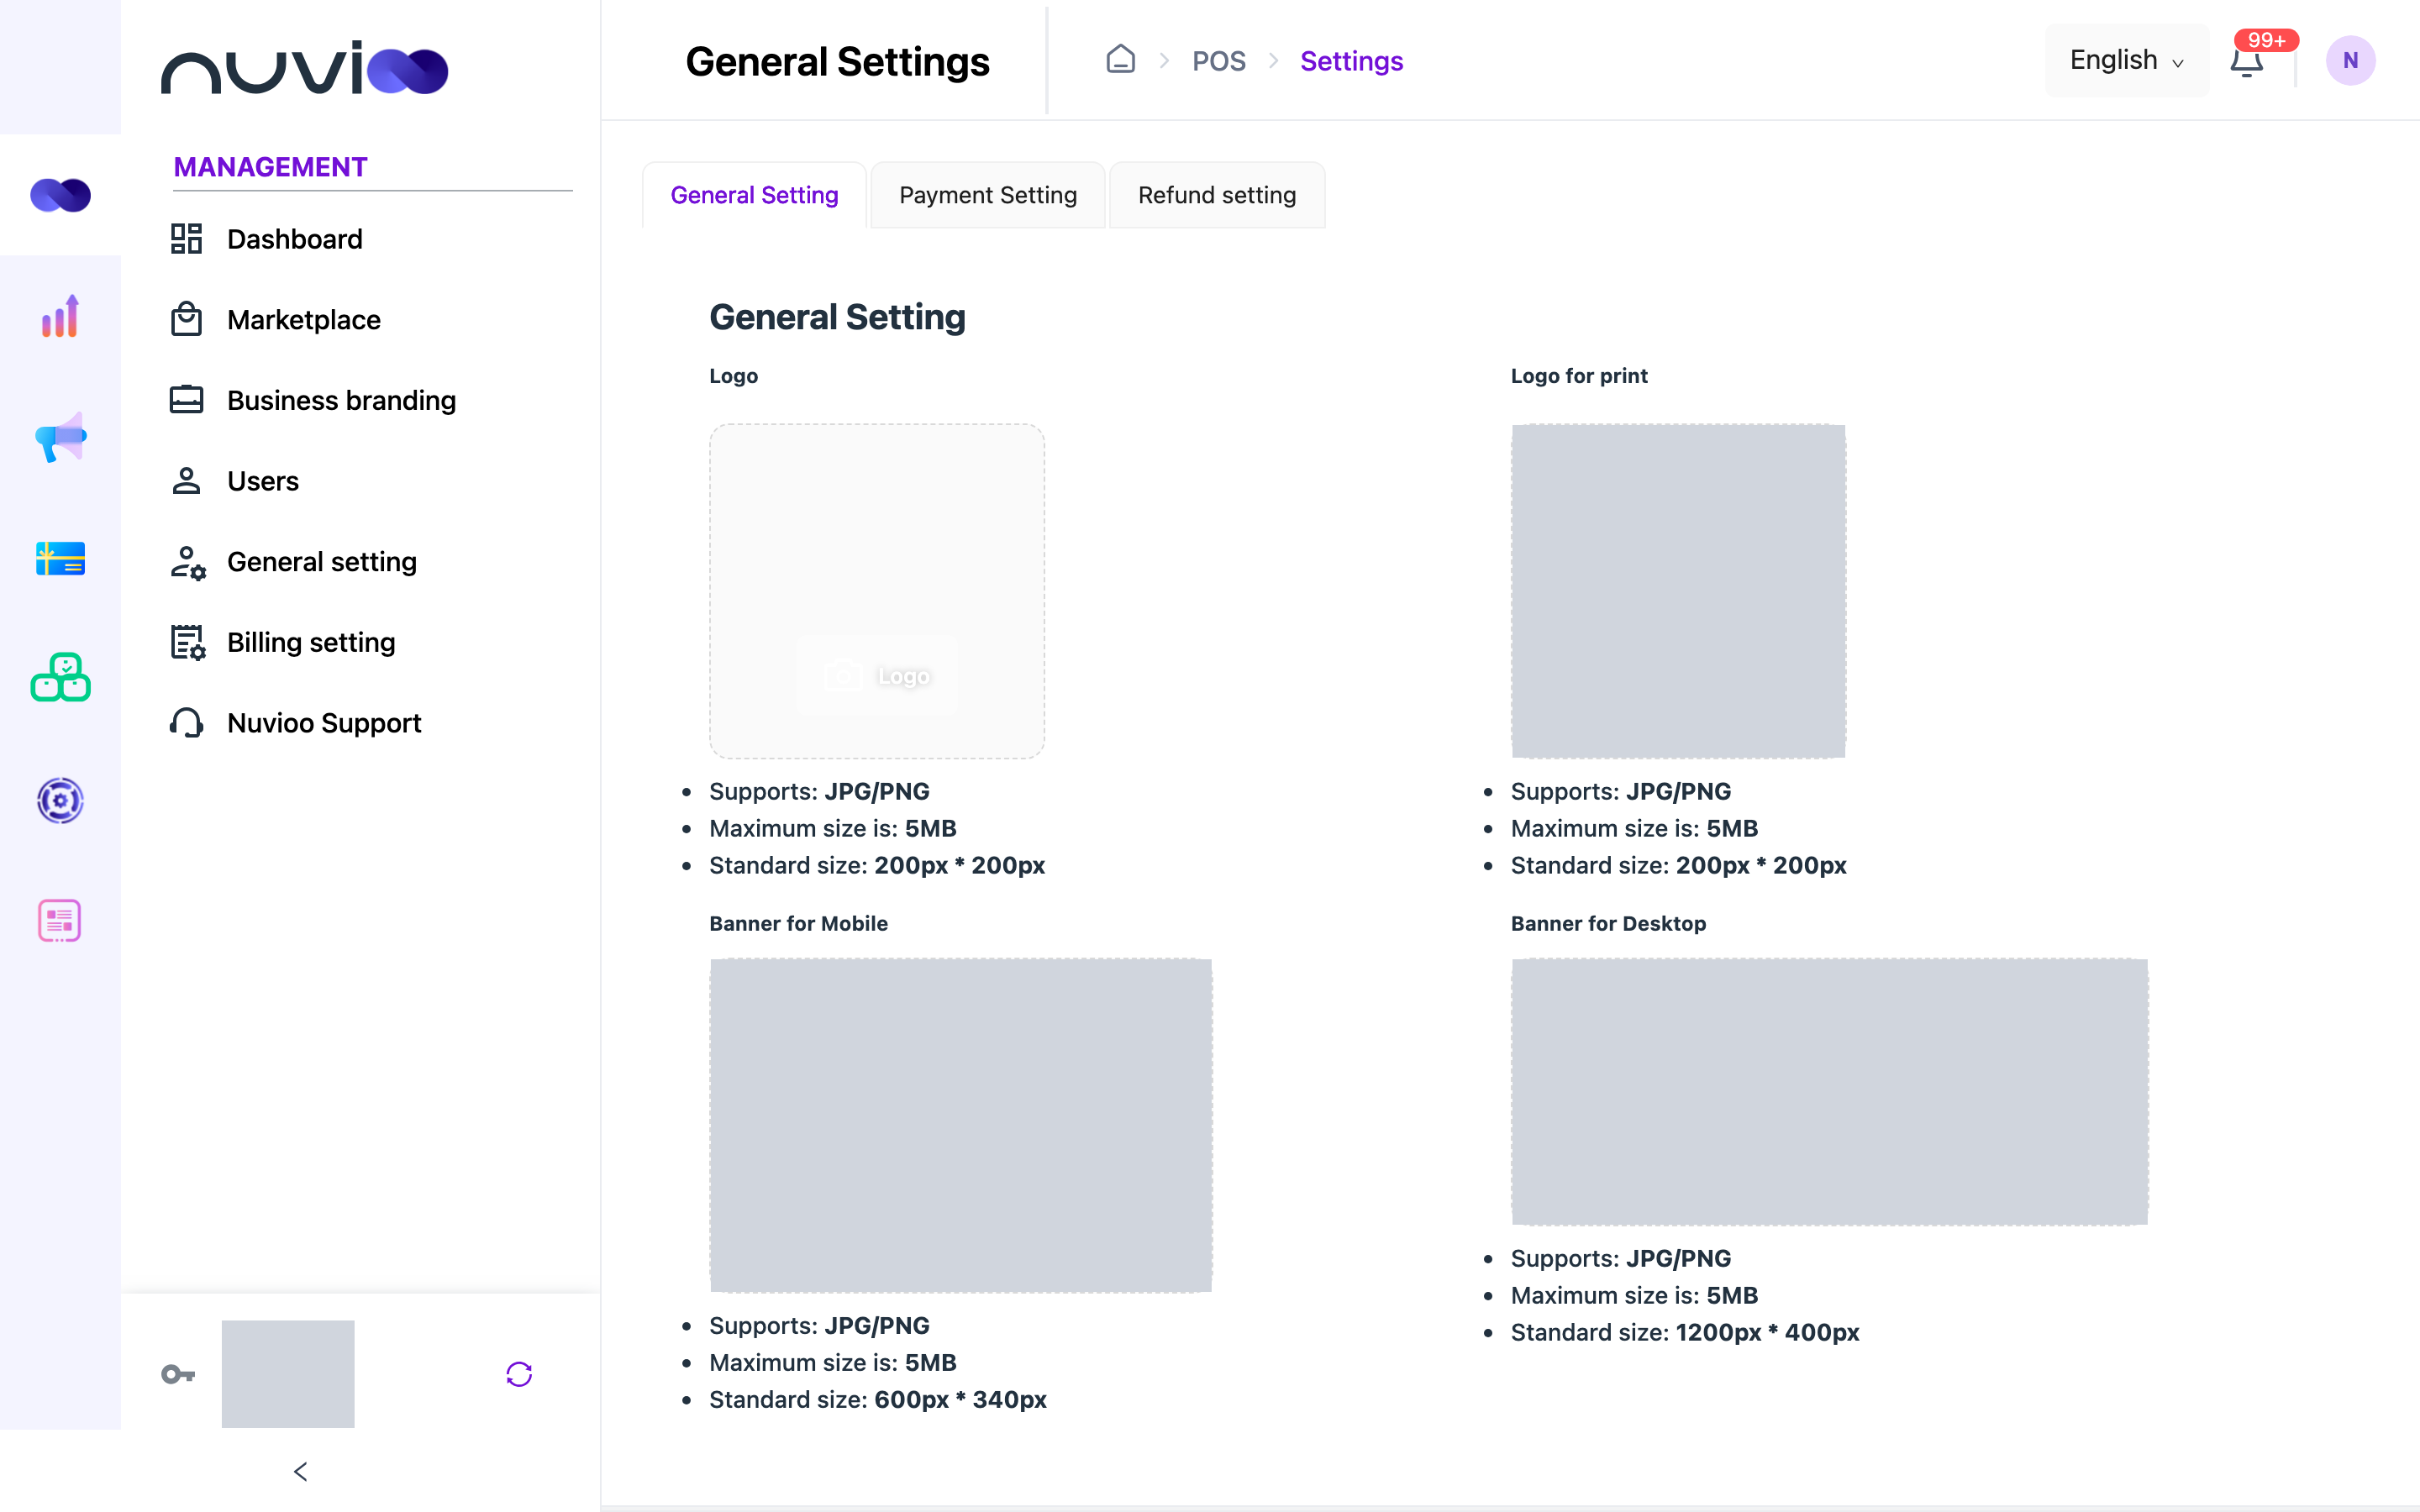Open the gift card module icon
The image size is (2420, 1512).
[60, 558]
